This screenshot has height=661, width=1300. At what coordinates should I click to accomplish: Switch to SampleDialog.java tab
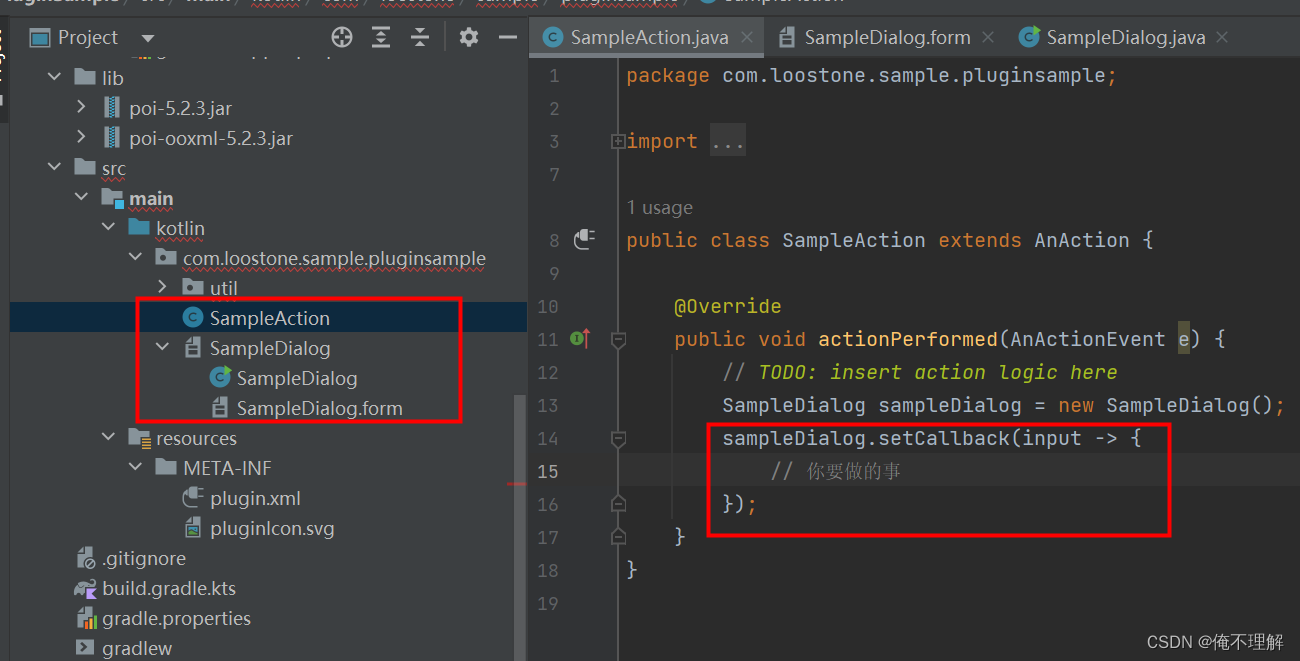coord(1125,37)
